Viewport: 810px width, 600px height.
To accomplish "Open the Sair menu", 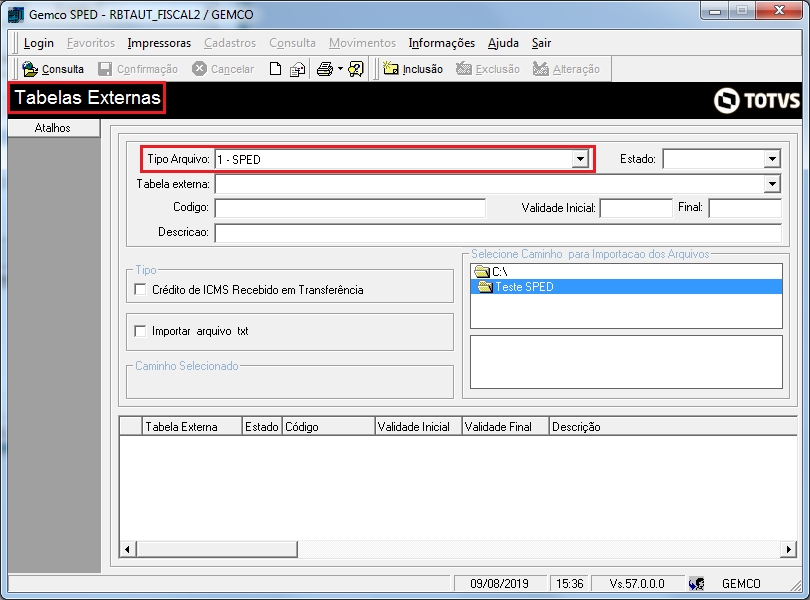I will click(x=541, y=43).
